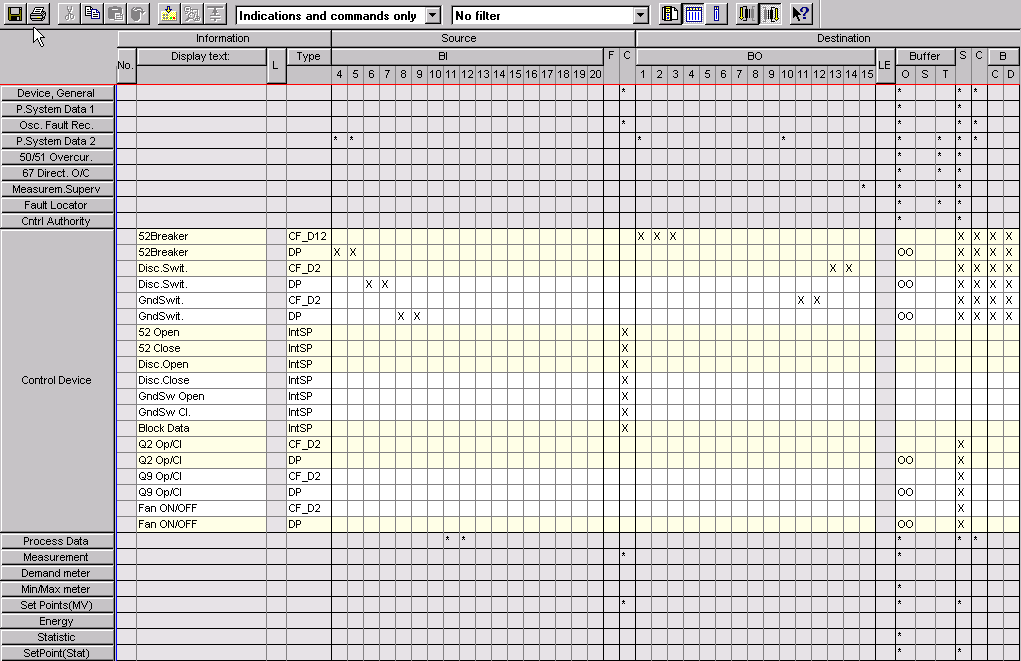Viewport: 1021px width, 661px height.
Task: Click the blue grid view toolbar icon
Action: tap(693, 14)
